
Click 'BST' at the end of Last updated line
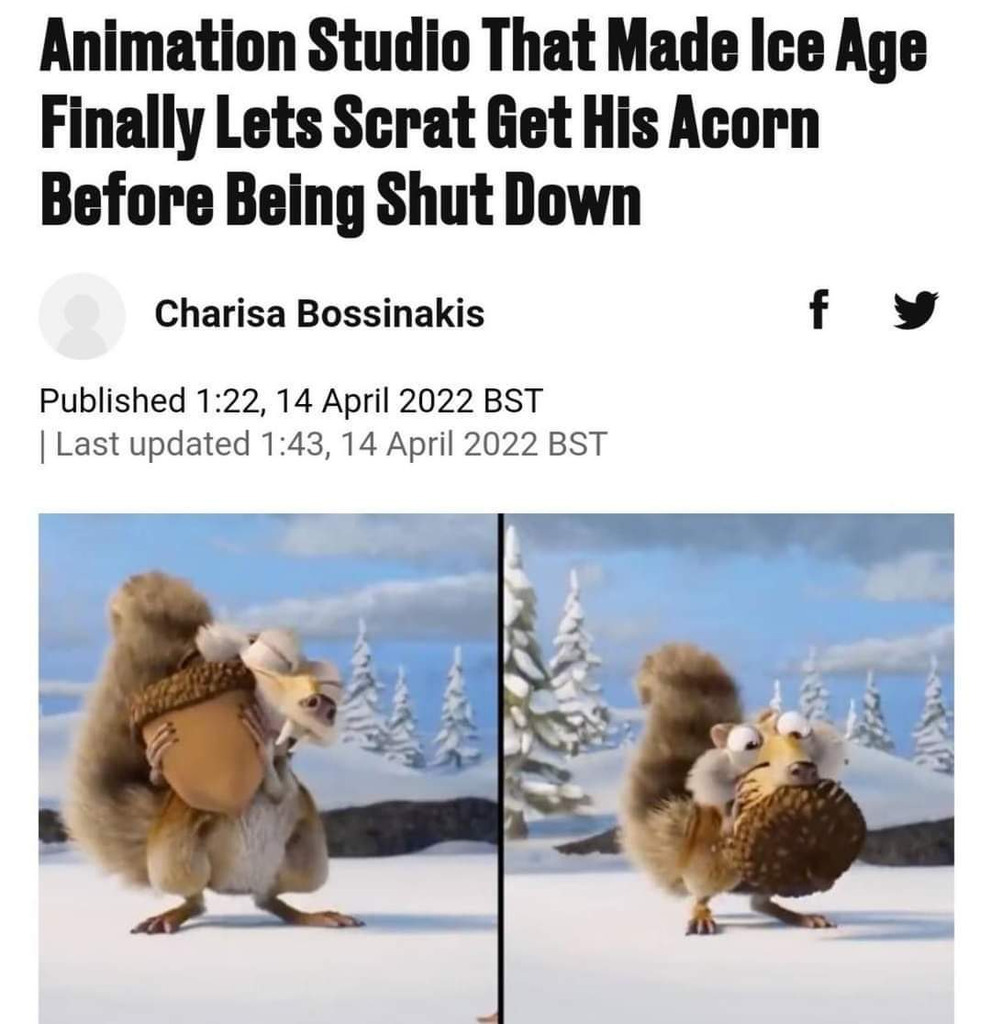click(577, 445)
